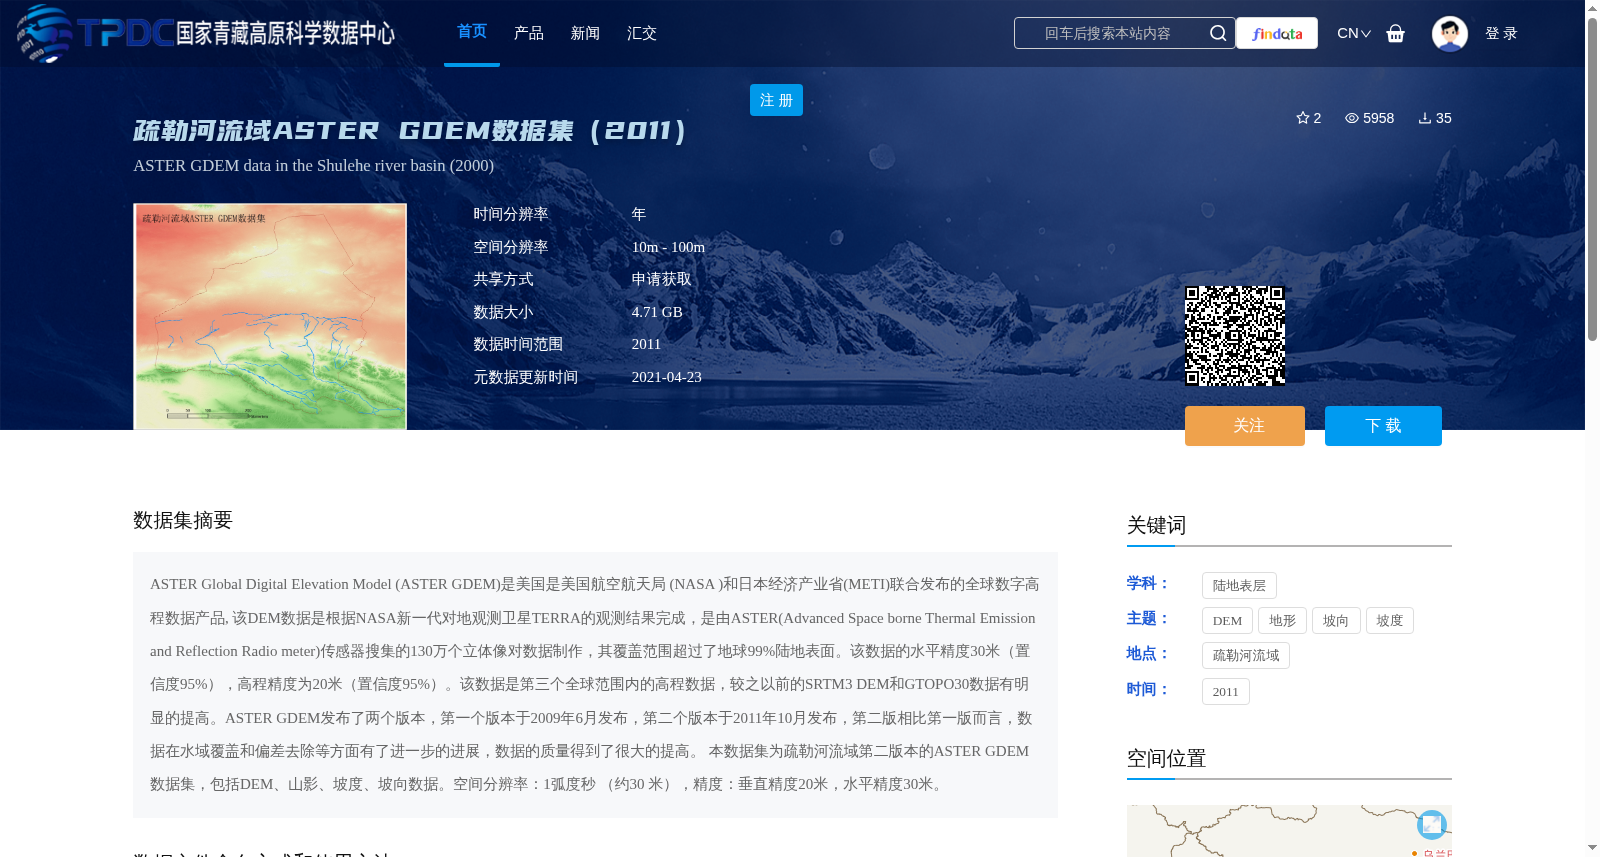The image size is (1600, 857).
Task: Click the 2021-04-23 metadata update date
Action: (666, 377)
